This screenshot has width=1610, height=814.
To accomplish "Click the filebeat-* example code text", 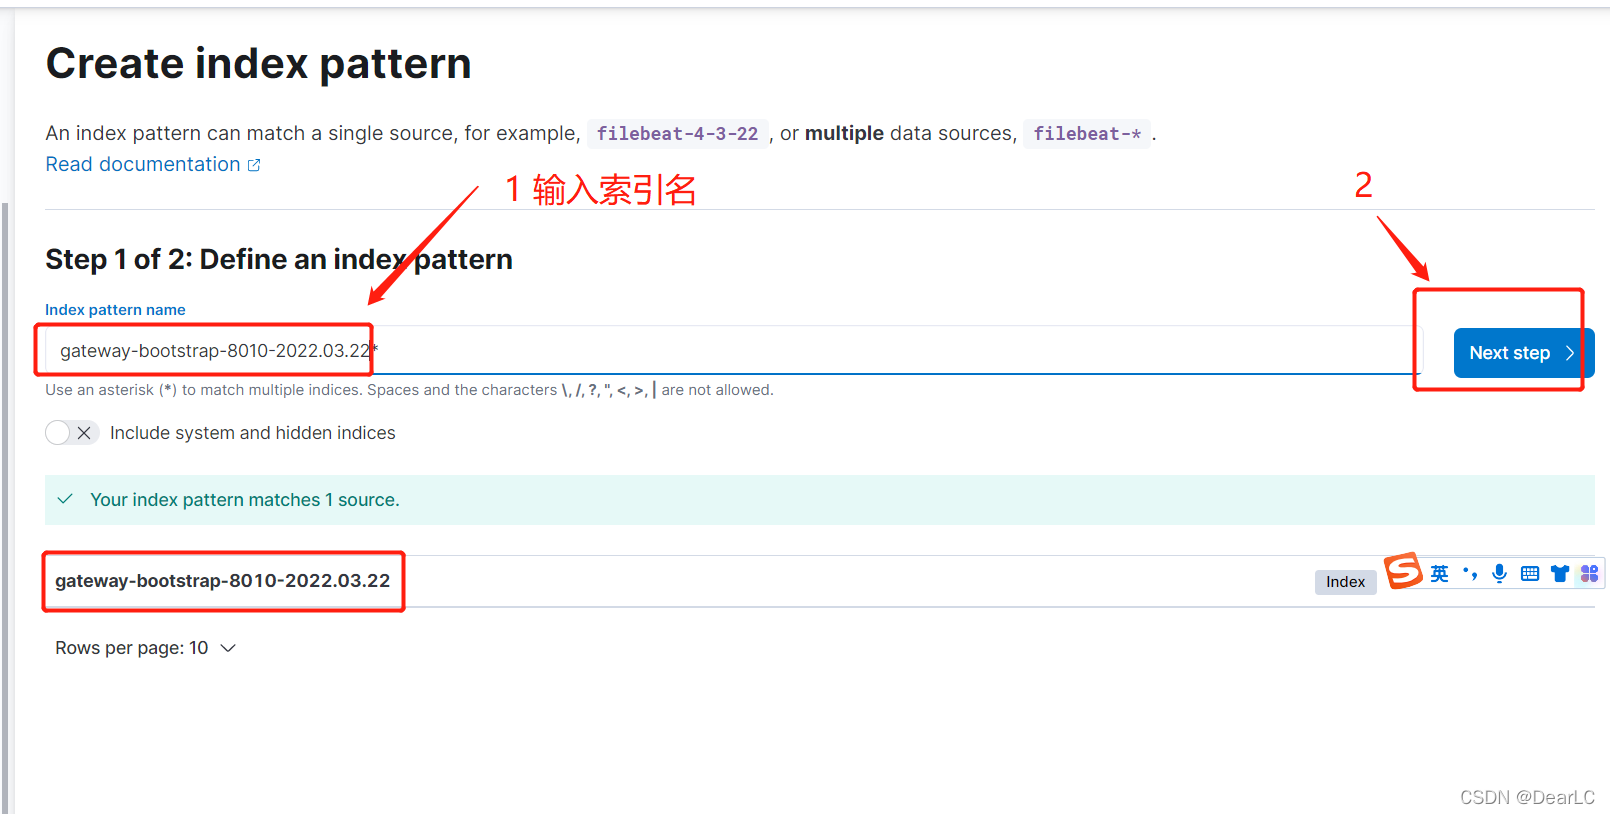I will [x=1087, y=134].
